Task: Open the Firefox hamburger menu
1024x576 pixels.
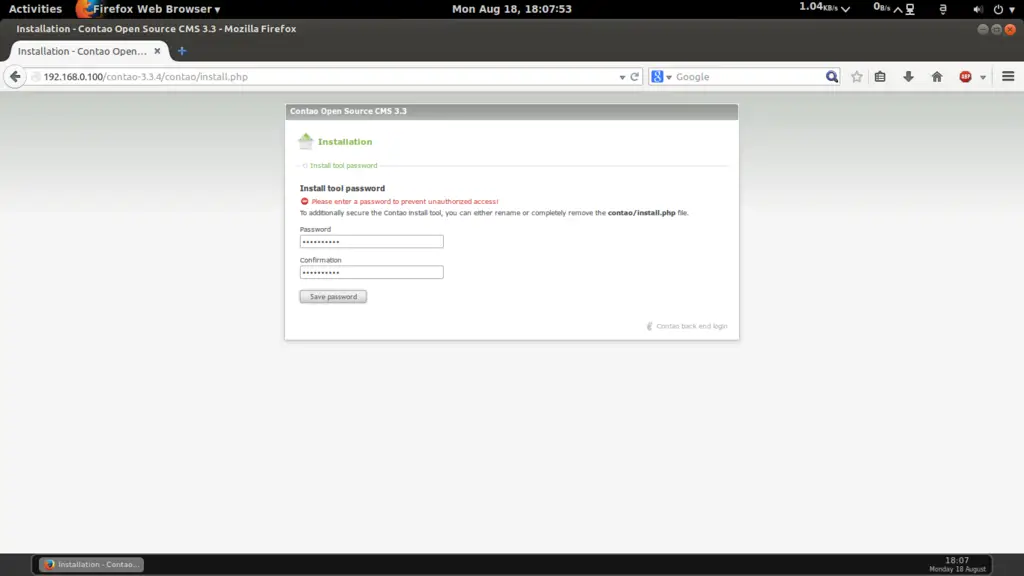Action: (x=1008, y=76)
